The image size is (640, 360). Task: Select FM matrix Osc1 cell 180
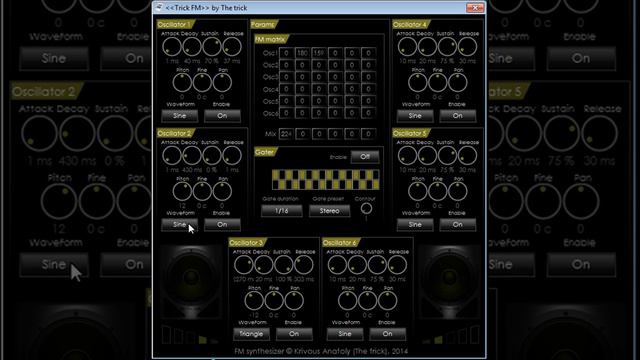[x=302, y=53]
